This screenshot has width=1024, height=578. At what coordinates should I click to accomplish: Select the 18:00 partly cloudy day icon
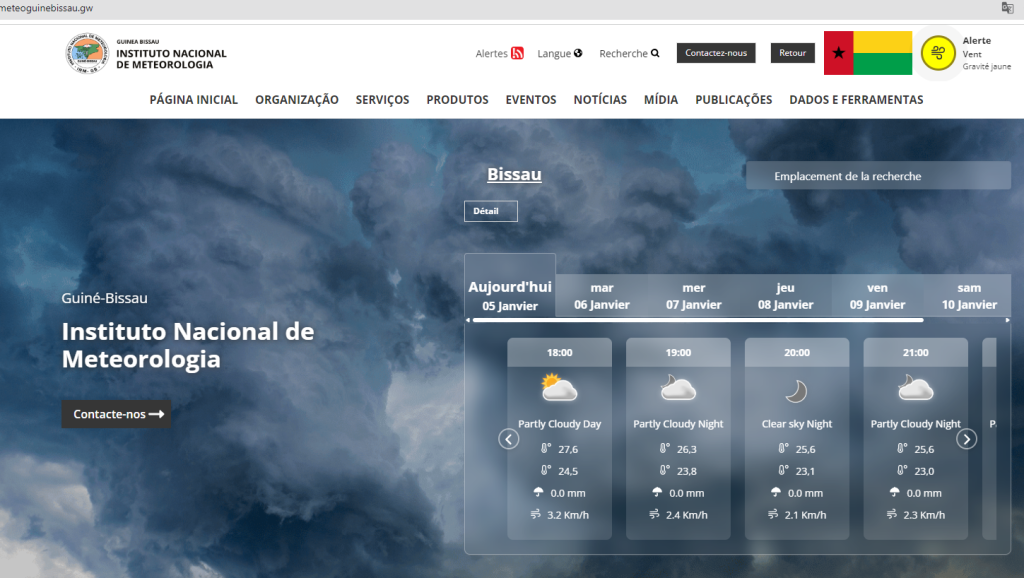(559, 388)
